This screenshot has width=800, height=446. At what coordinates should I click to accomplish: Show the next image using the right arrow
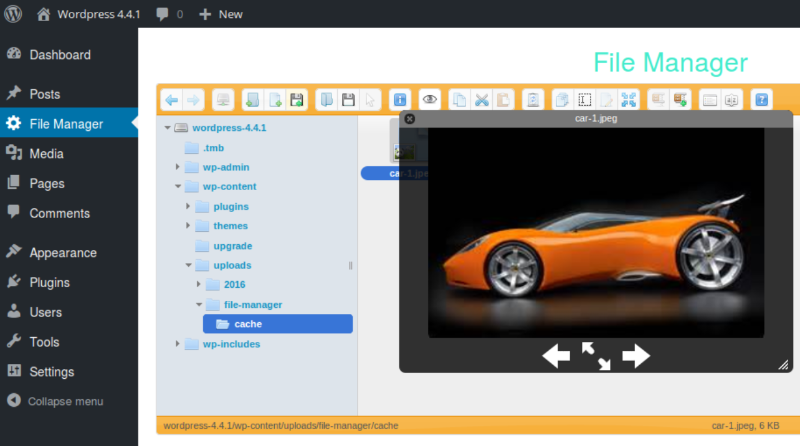click(636, 355)
